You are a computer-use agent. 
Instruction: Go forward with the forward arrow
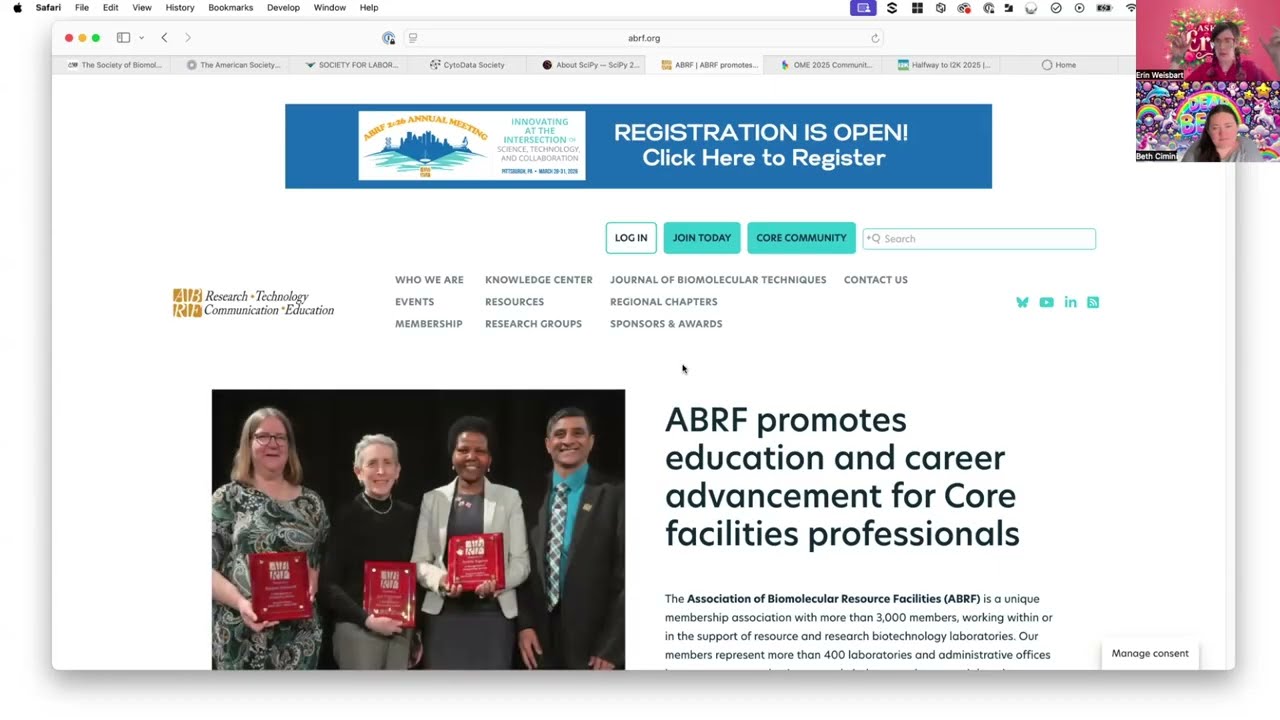[x=187, y=38]
